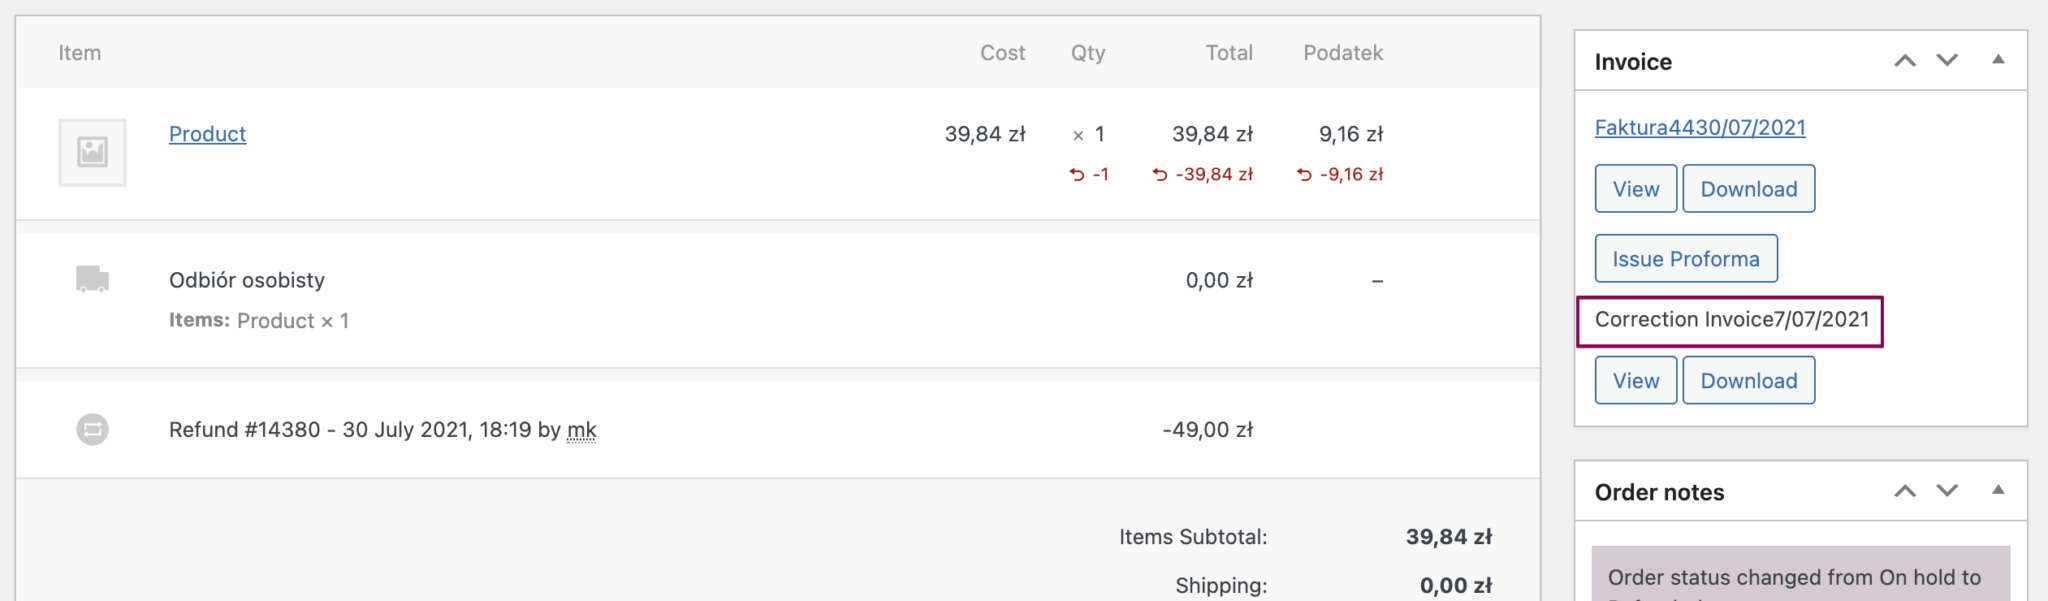
Task: Collapse the Invoice panel using its toggle triangle
Action: (x=1998, y=61)
